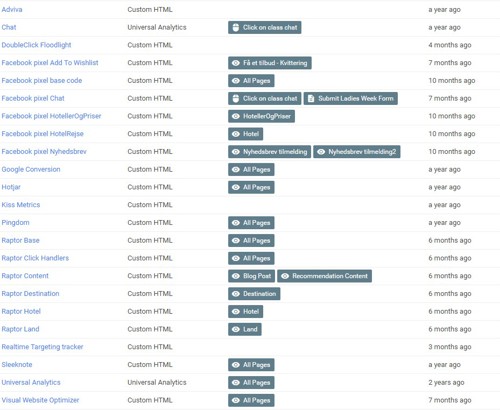Select Hotel trigger in Raptor Hotel row
The image size is (500, 410).
click(x=246, y=312)
